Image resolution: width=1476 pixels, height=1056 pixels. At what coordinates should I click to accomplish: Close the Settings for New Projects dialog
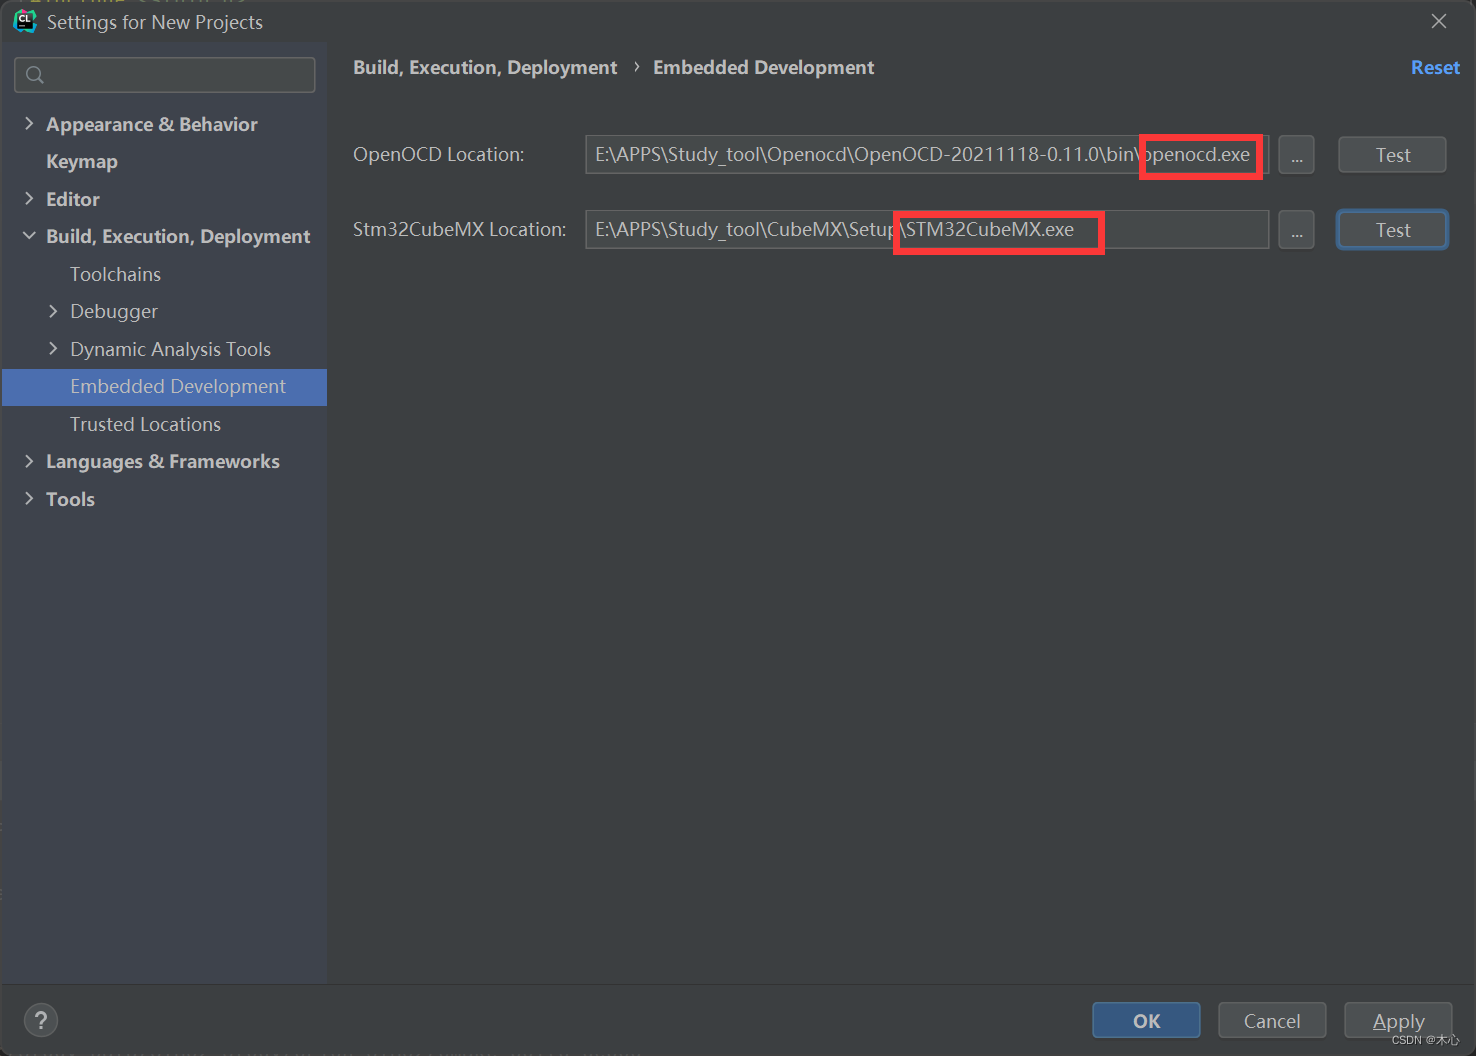[x=1439, y=21]
